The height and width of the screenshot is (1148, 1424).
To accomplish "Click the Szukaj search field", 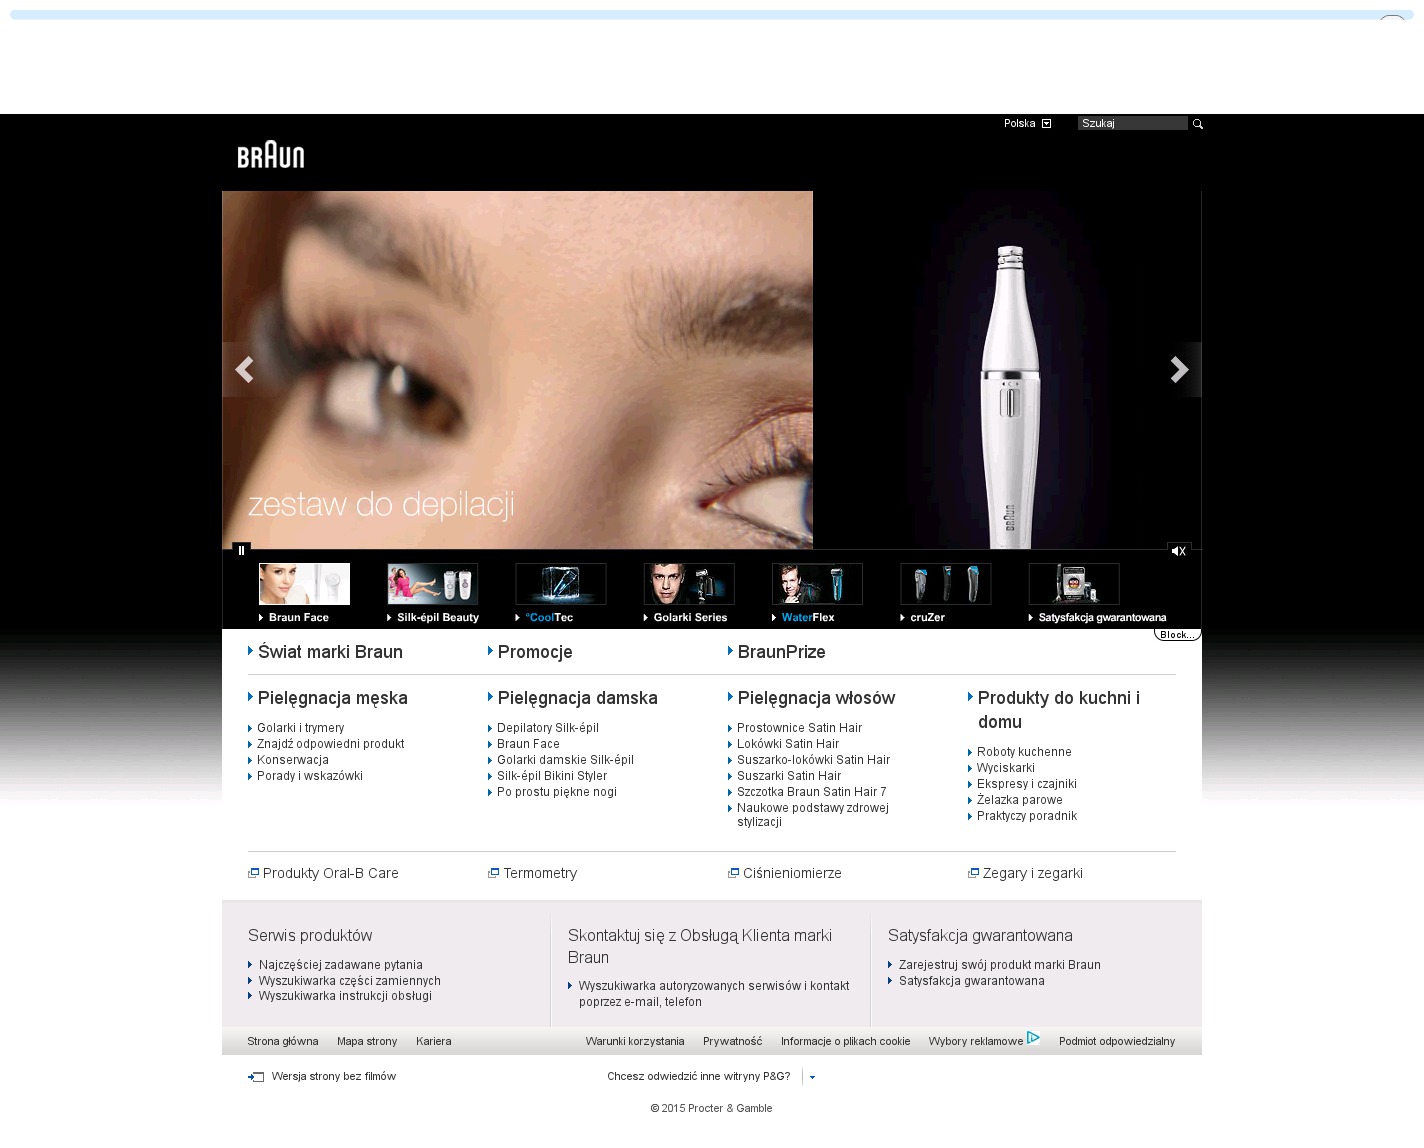I will (1132, 124).
